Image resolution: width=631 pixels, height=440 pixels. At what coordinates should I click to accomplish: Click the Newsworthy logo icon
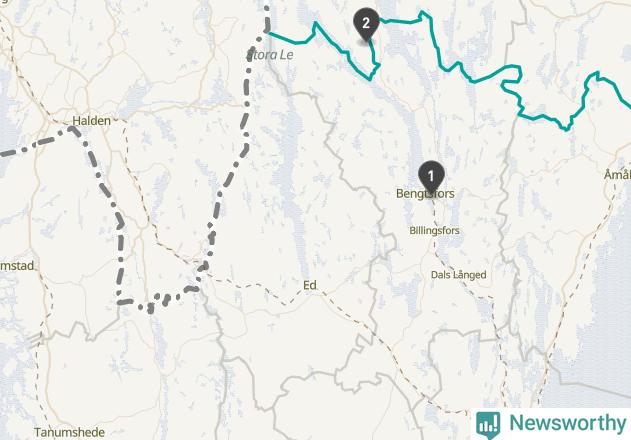coord(488,424)
